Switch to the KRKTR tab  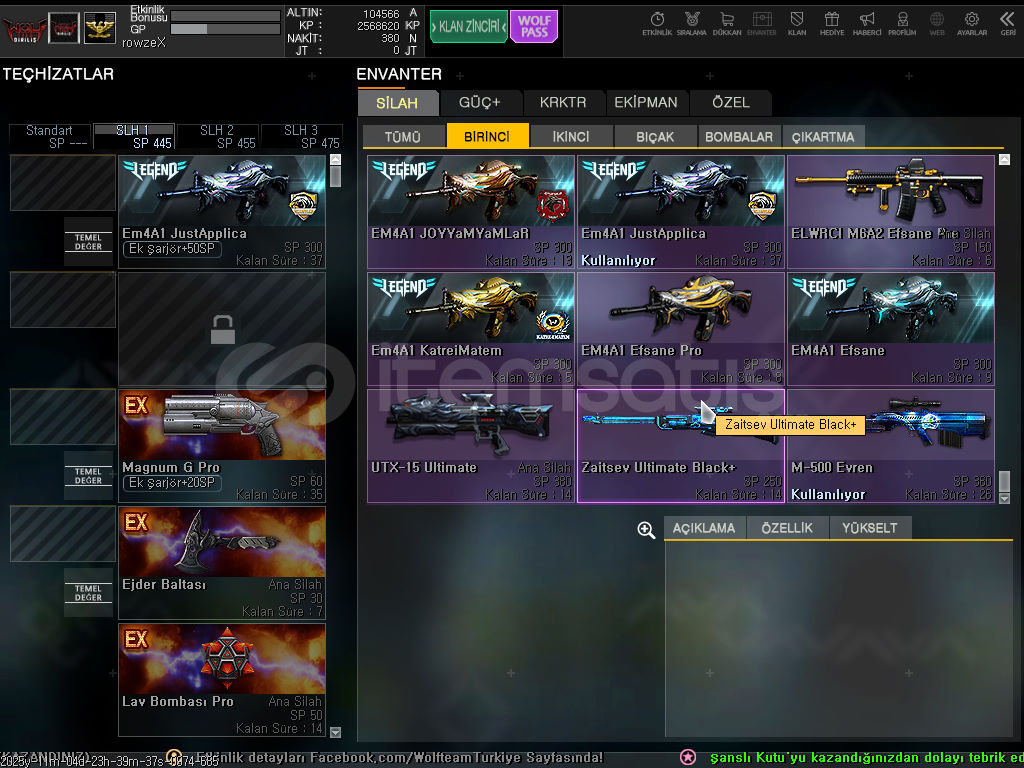click(x=563, y=103)
